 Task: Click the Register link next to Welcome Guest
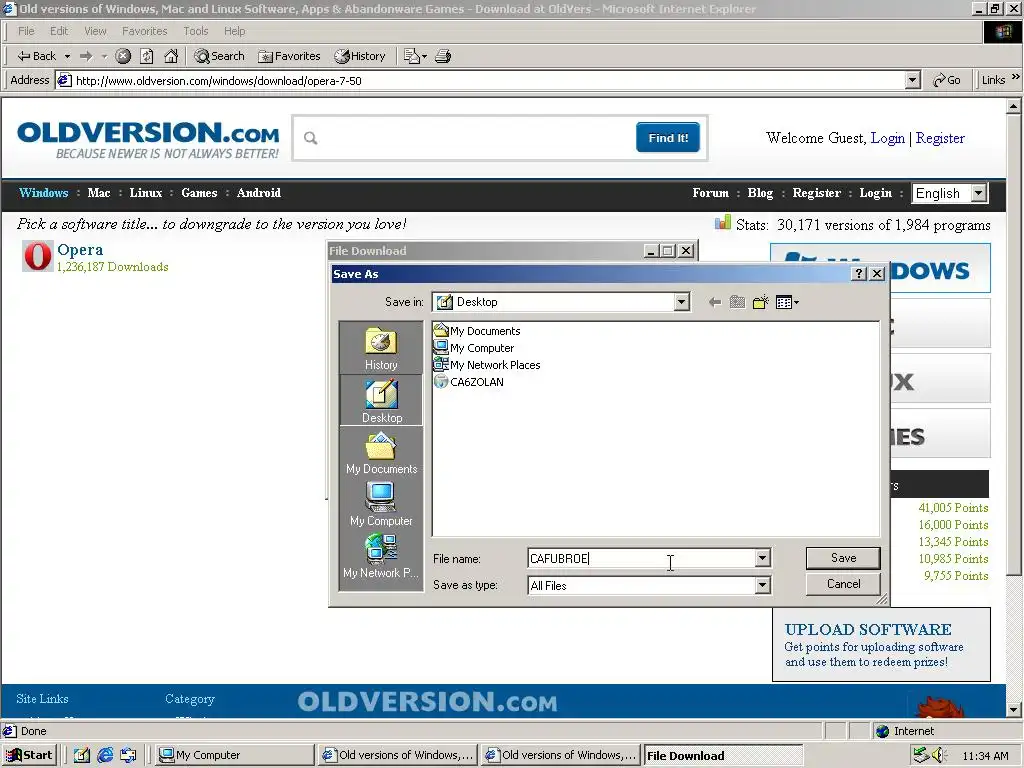tap(940, 138)
